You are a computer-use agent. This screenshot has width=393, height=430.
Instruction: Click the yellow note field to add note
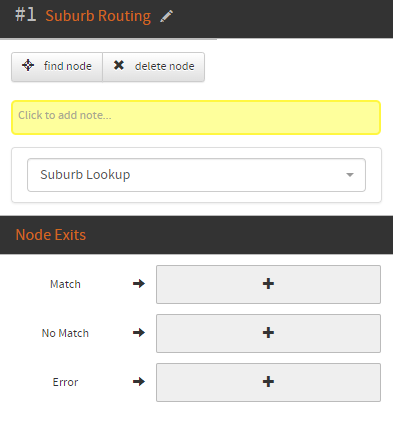coord(196,118)
